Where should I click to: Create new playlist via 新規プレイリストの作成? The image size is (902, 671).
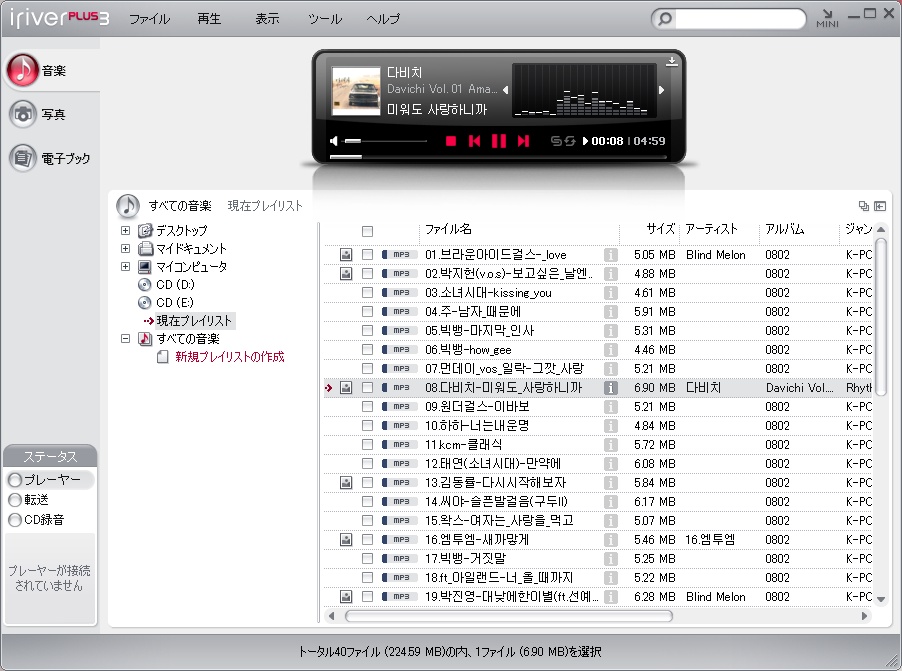(230, 357)
